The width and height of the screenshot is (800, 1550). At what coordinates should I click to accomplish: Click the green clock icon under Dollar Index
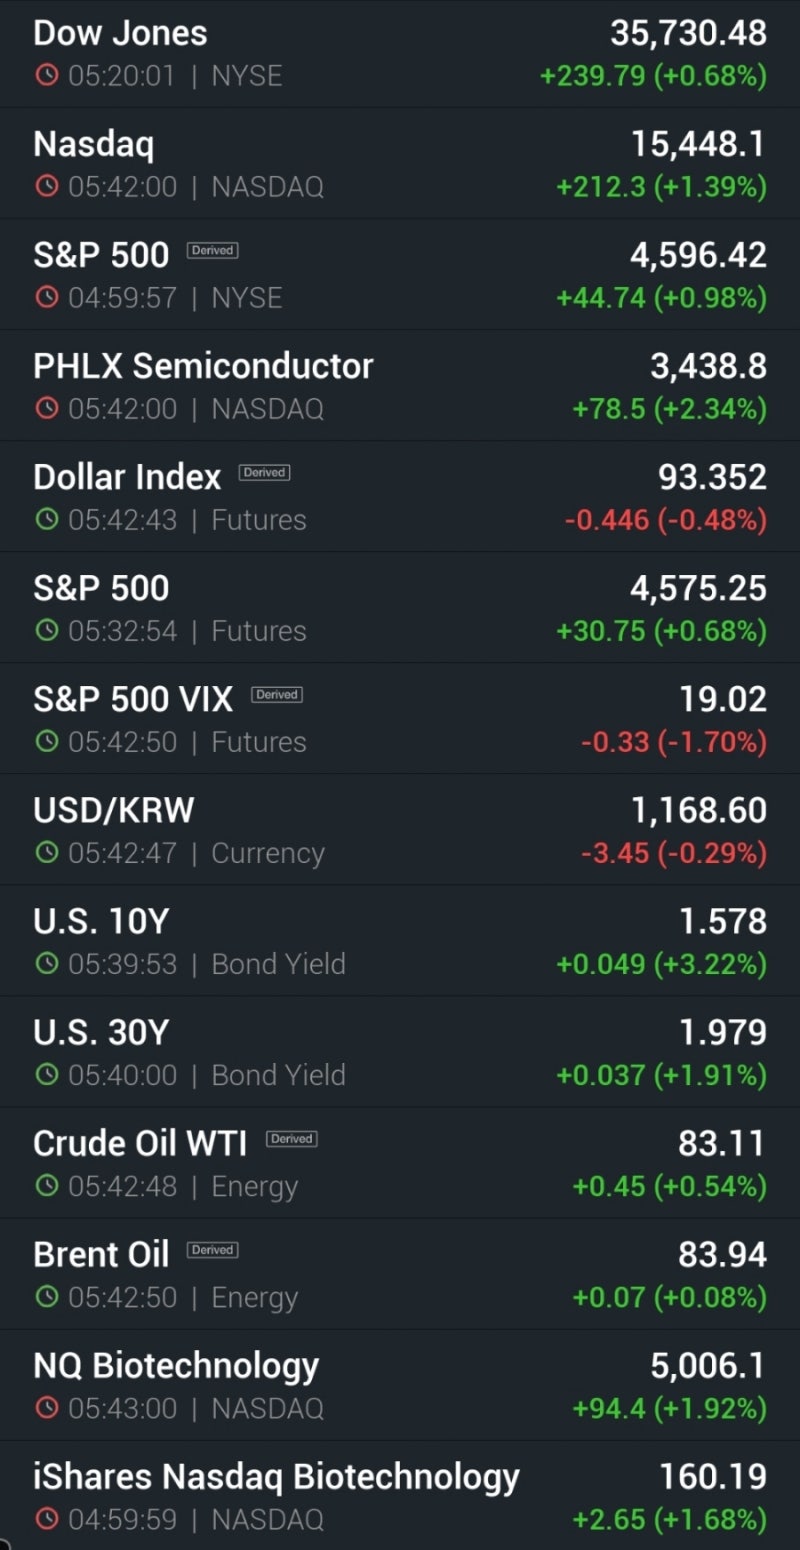[x=46, y=520]
